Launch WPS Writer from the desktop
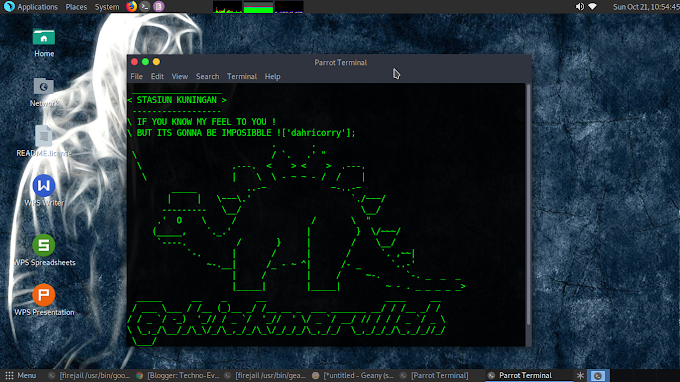This screenshot has height=382, width=680. (44, 191)
